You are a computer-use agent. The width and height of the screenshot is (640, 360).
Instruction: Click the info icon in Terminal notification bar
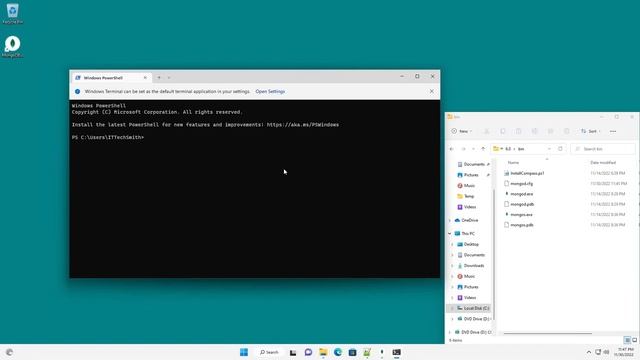[x=77, y=91]
